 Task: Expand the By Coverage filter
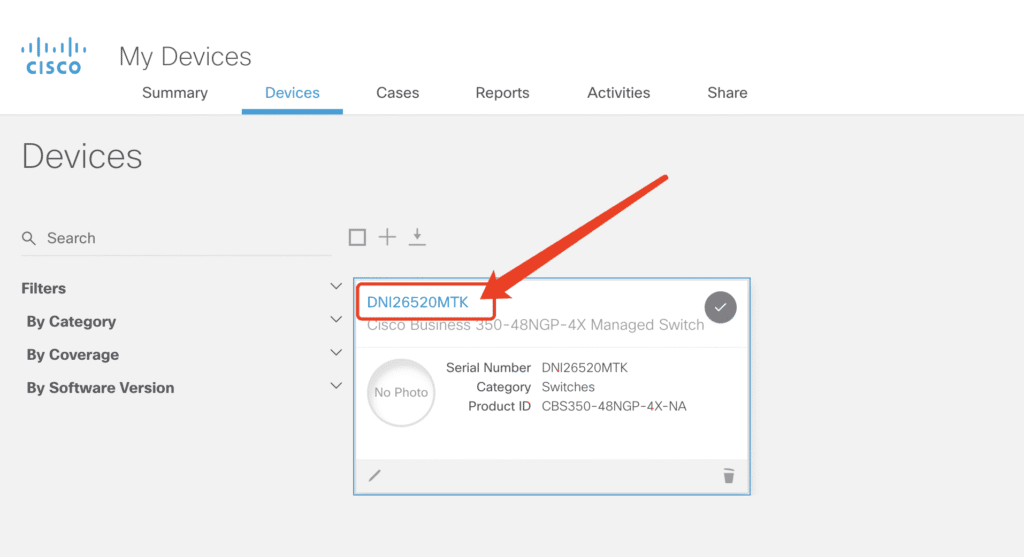[x=336, y=353]
